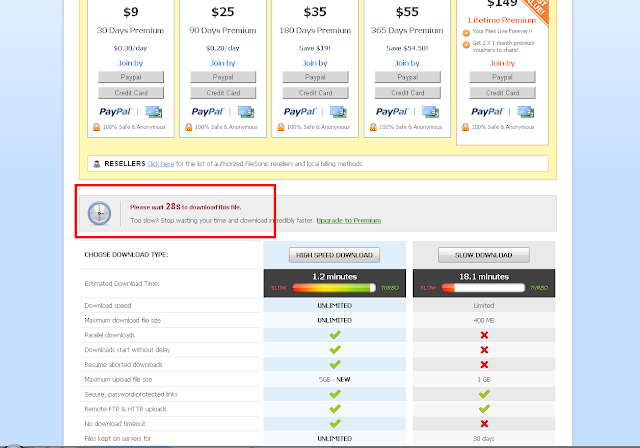Click slow download check for Remote FTP uploads

click(x=484, y=409)
